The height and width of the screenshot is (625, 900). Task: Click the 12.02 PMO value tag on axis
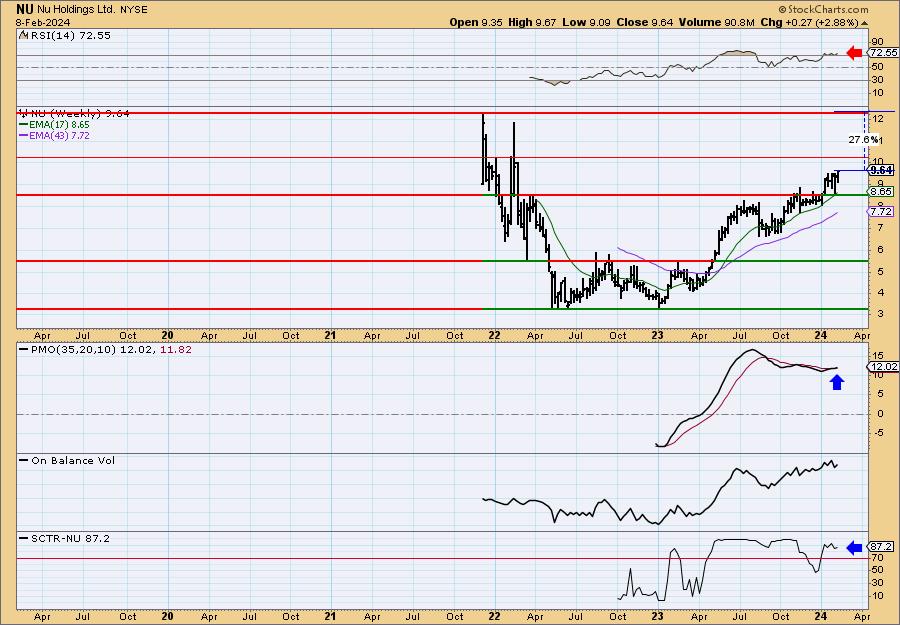coord(883,367)
